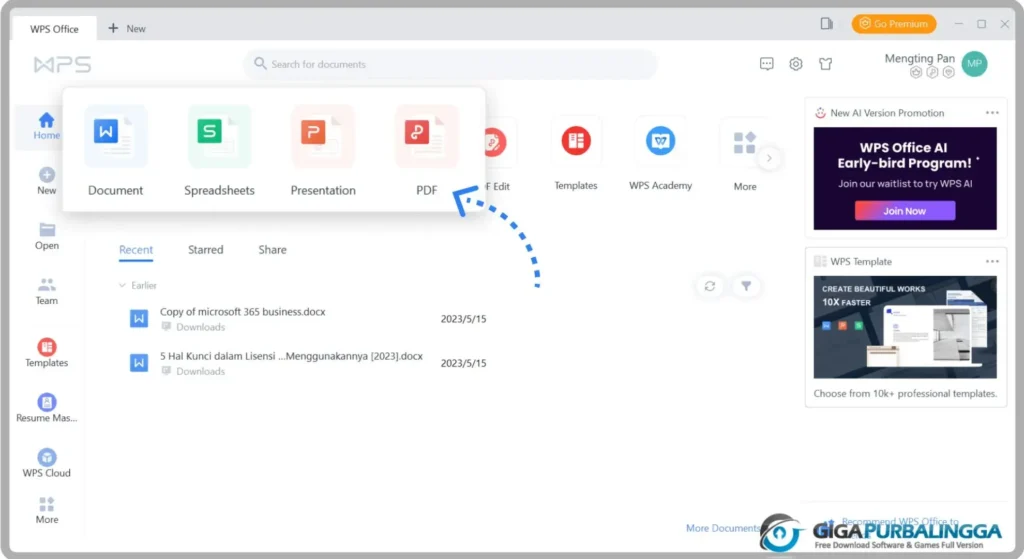Go to Team in the sidebar
Viewport: 1024px width, 559px height.
click(46, 291)
